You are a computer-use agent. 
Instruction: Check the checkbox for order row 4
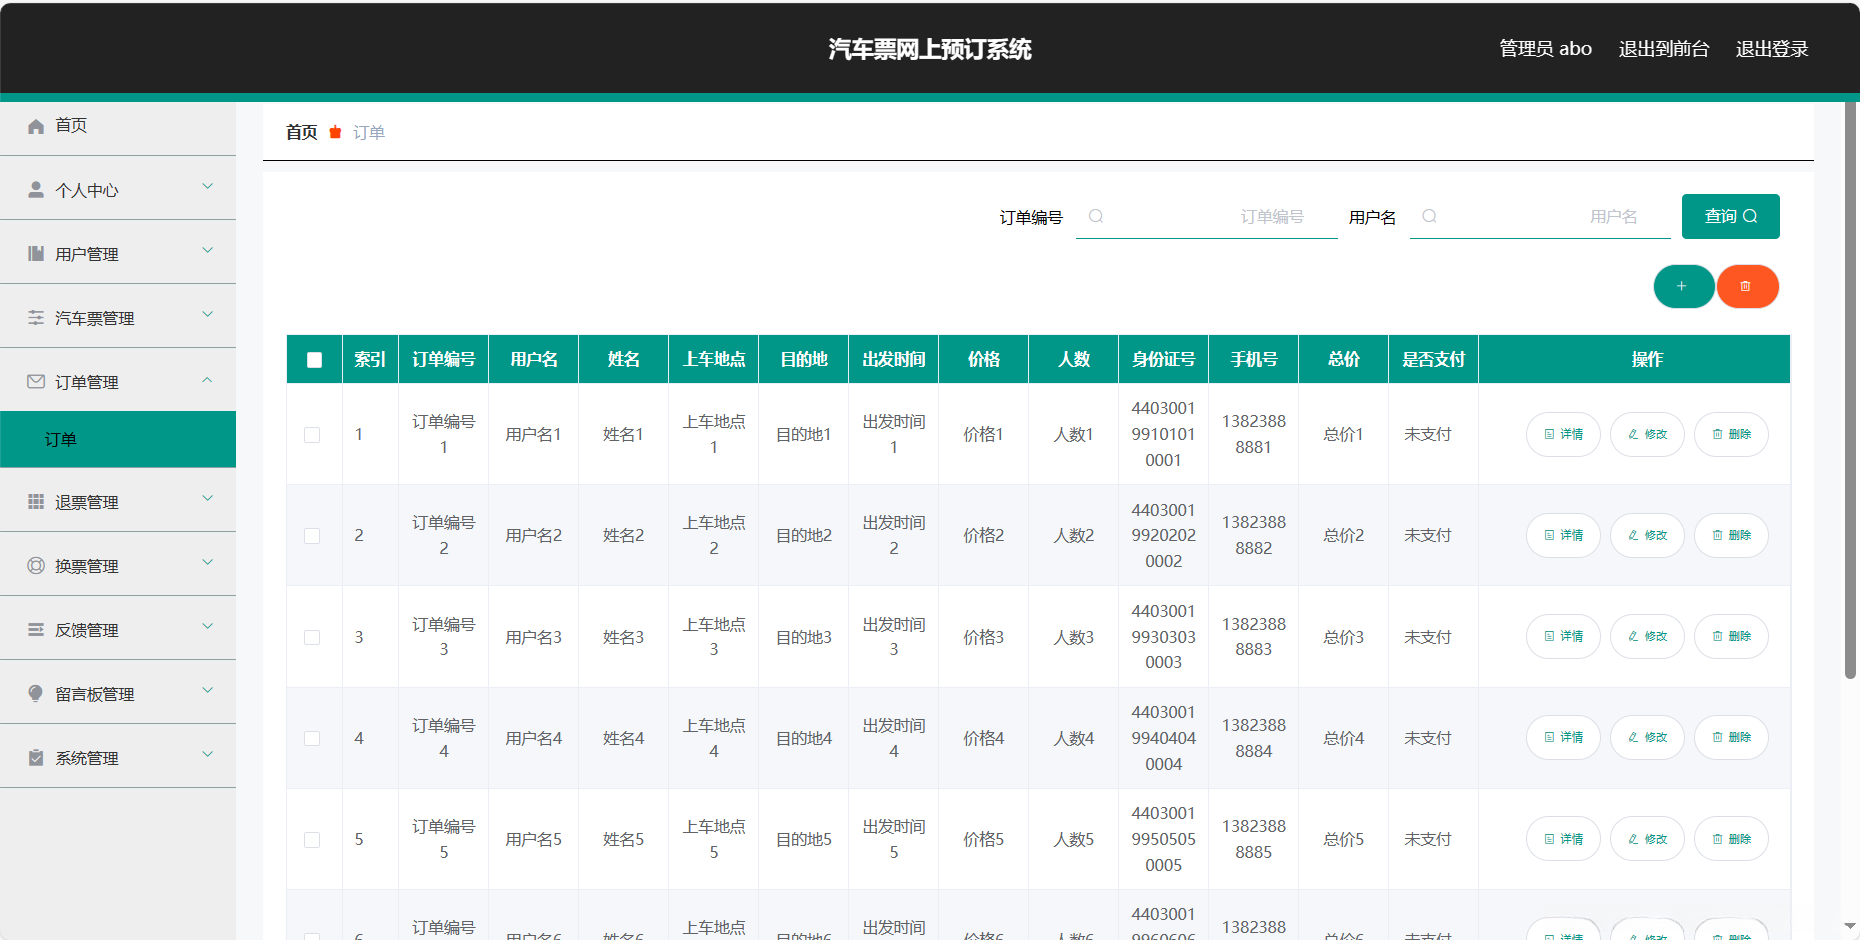(312, 739)
